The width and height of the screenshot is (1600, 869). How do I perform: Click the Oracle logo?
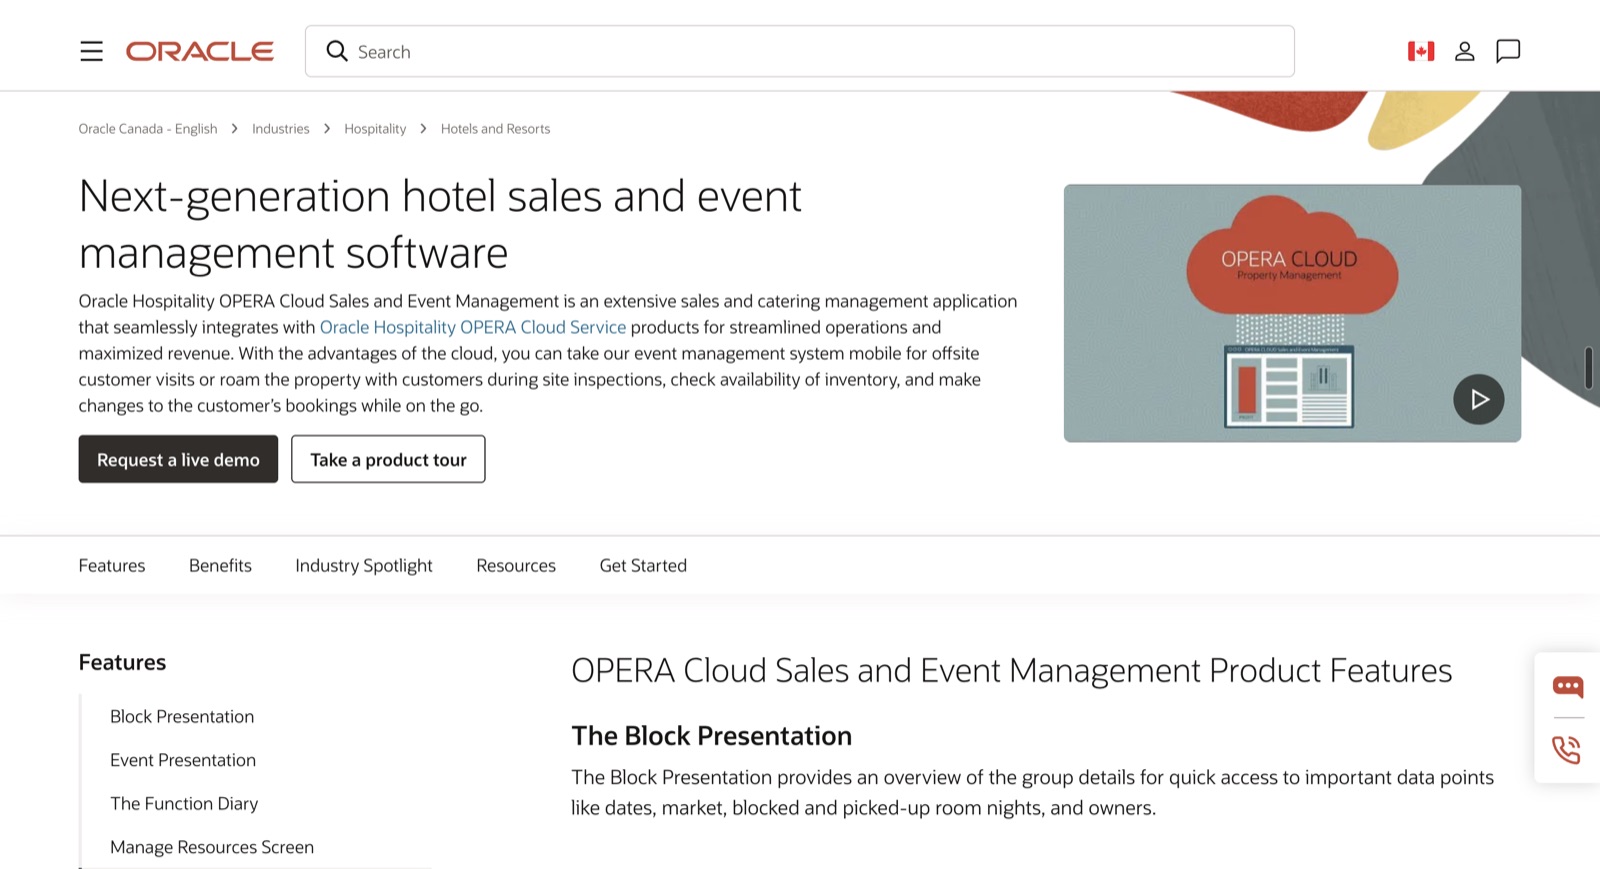(x=200, y=51)
